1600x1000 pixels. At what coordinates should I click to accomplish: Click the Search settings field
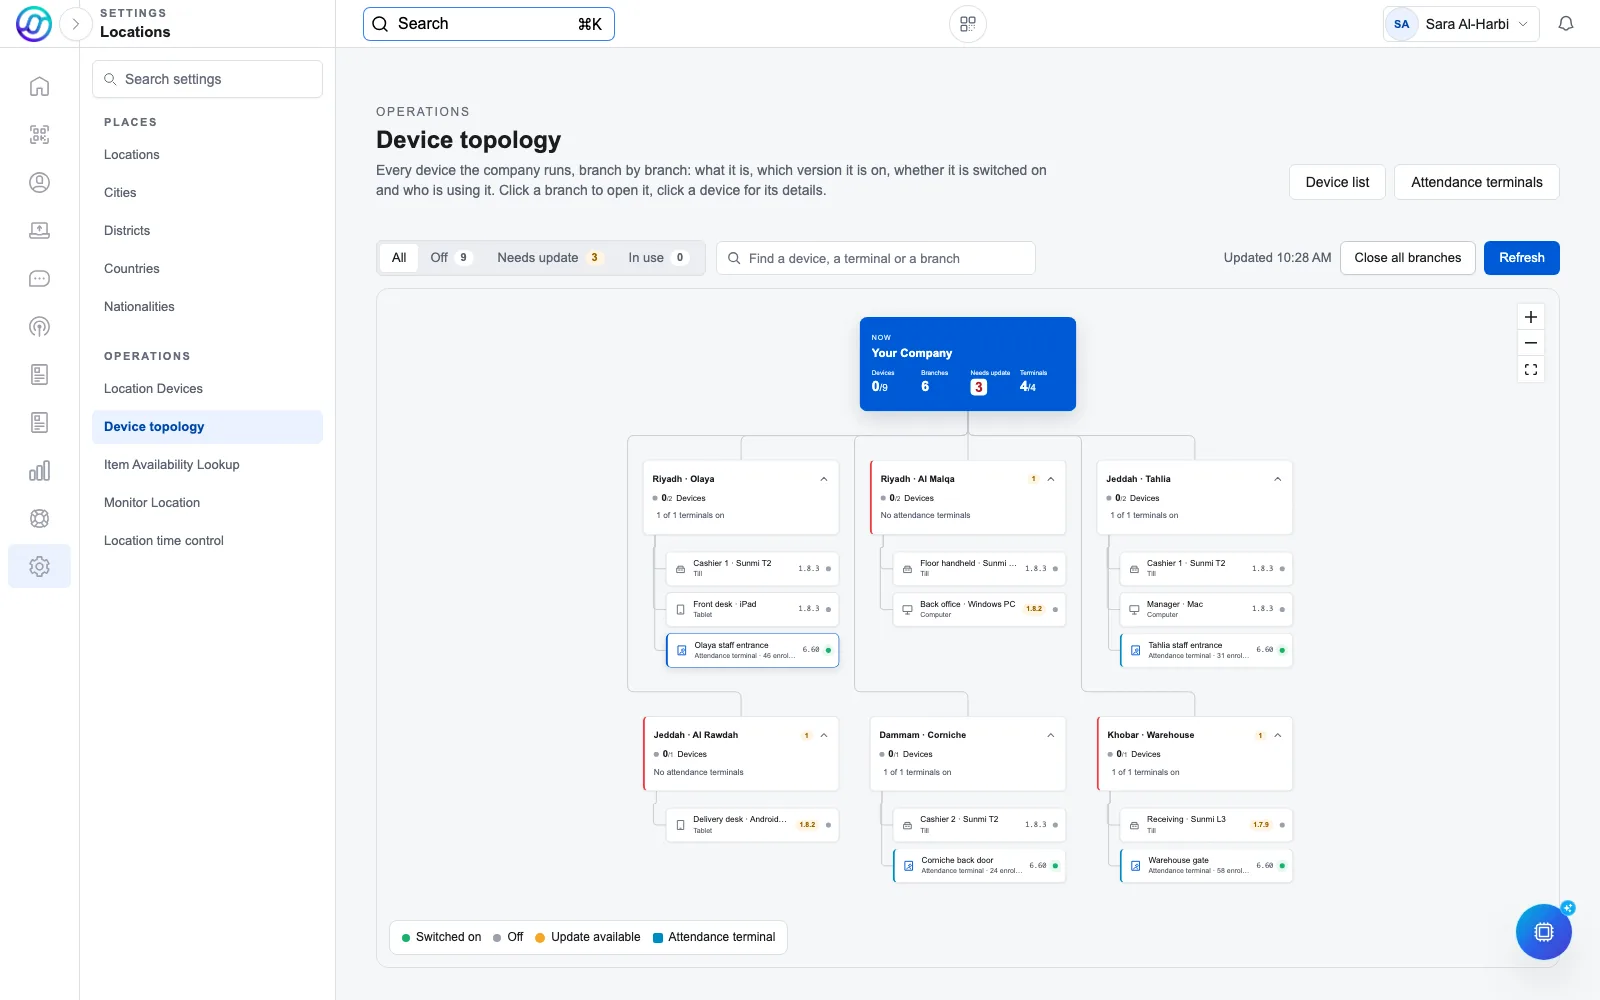(x=207, y=79)
